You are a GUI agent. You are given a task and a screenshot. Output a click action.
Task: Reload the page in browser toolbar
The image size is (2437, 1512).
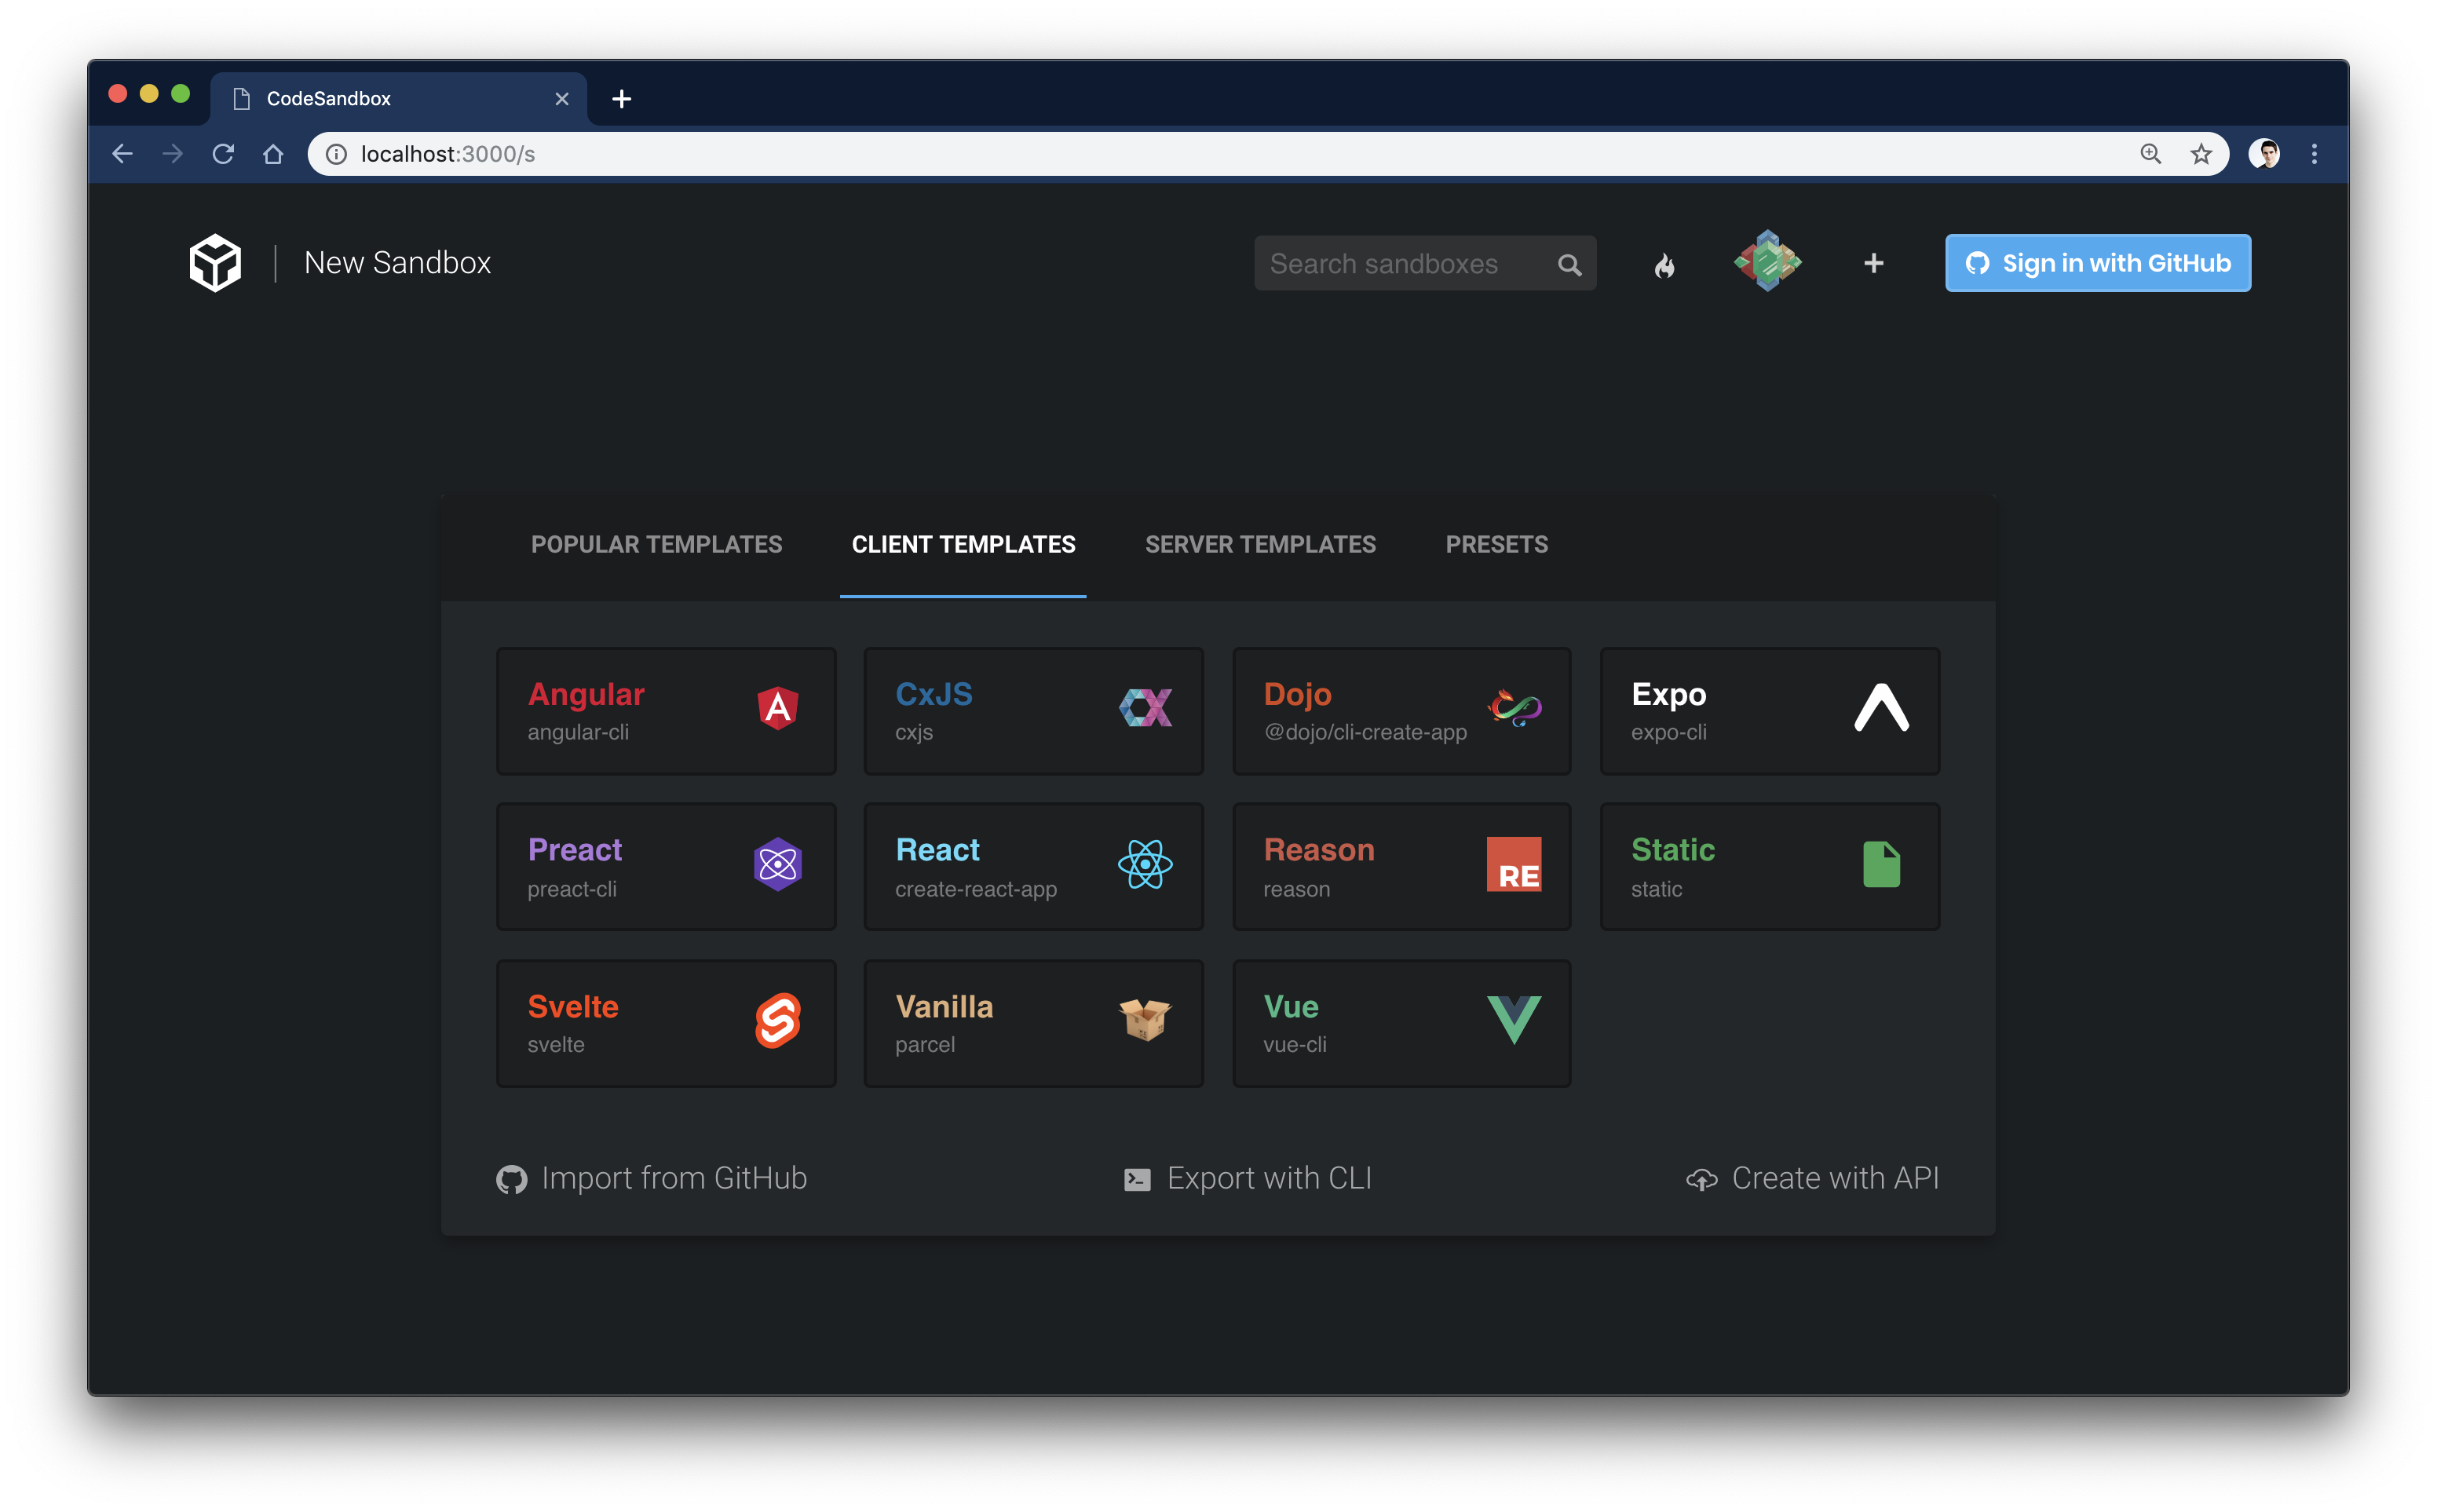coord(223,154)
